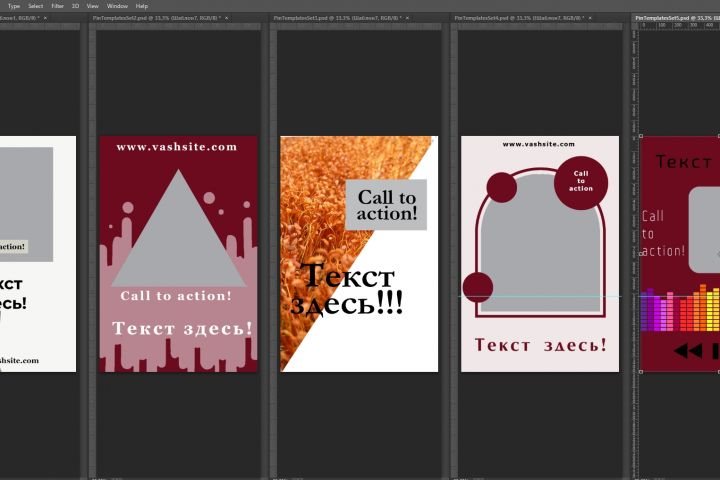Open the 3D menu
Image resolution: width=720 pixels, height=480 pixels.
75,6
